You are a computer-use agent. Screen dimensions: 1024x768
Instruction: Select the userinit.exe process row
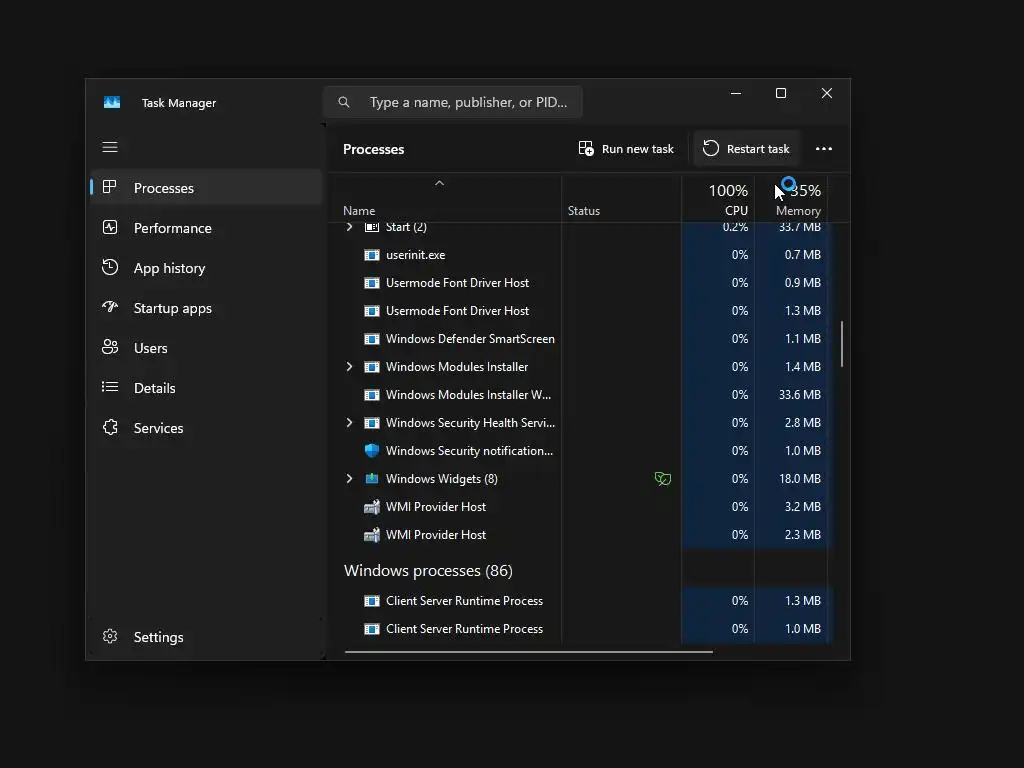pyautogui.click(x=578, y=255)
